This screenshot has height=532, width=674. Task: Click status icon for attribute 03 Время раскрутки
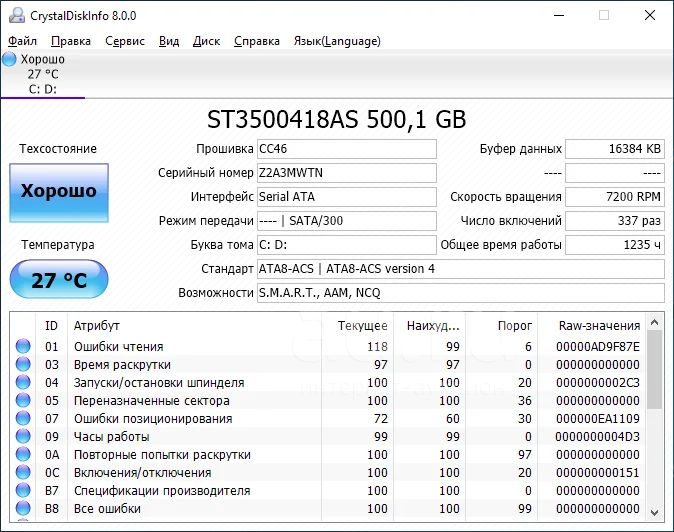pyautogui.click(x=23, y=364)
